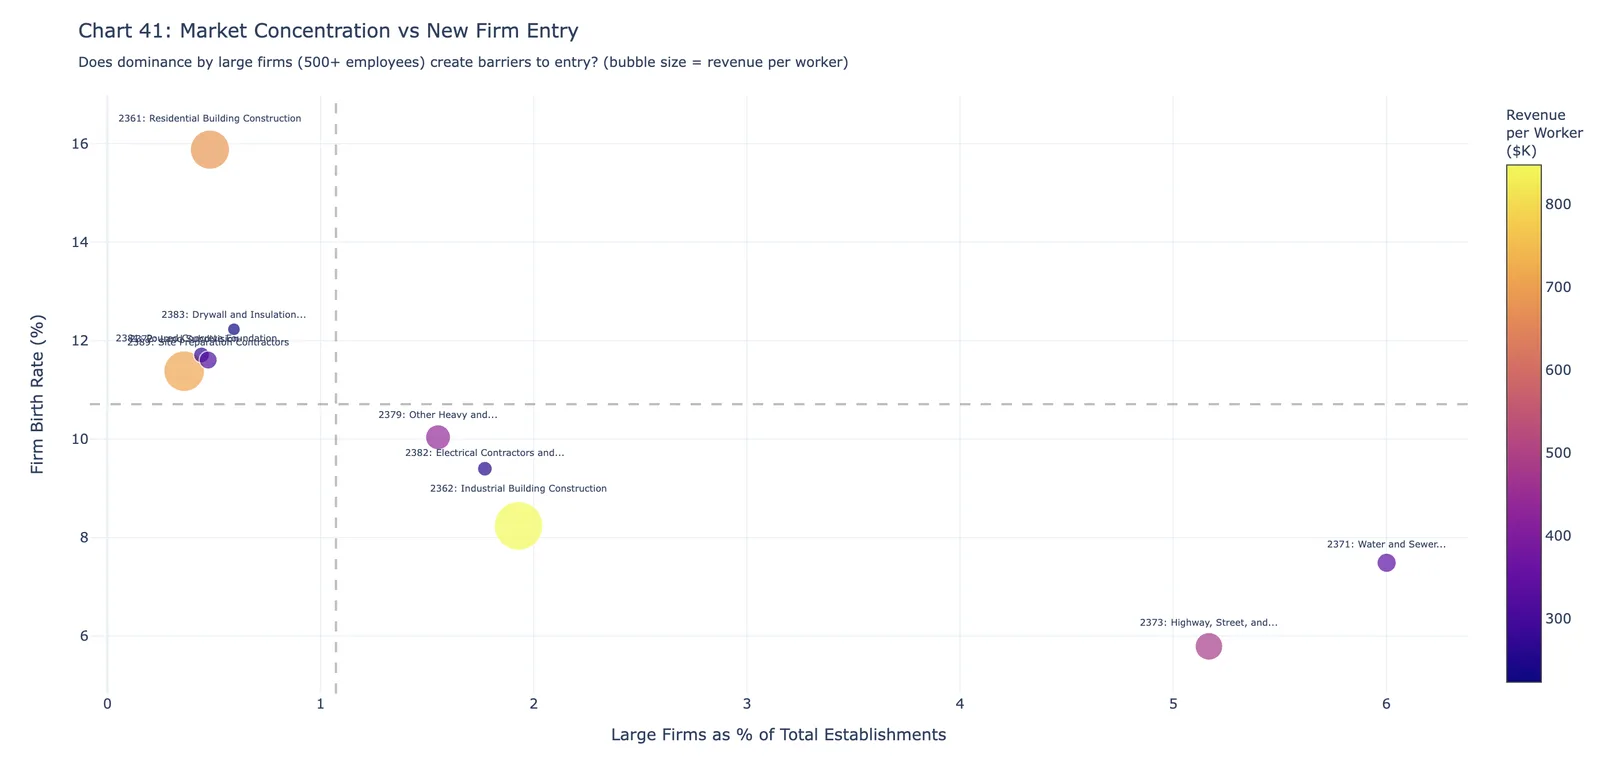1600x760 pixels.
Task: Click the chart title 'Chart 41'
Action: [328, 31]
